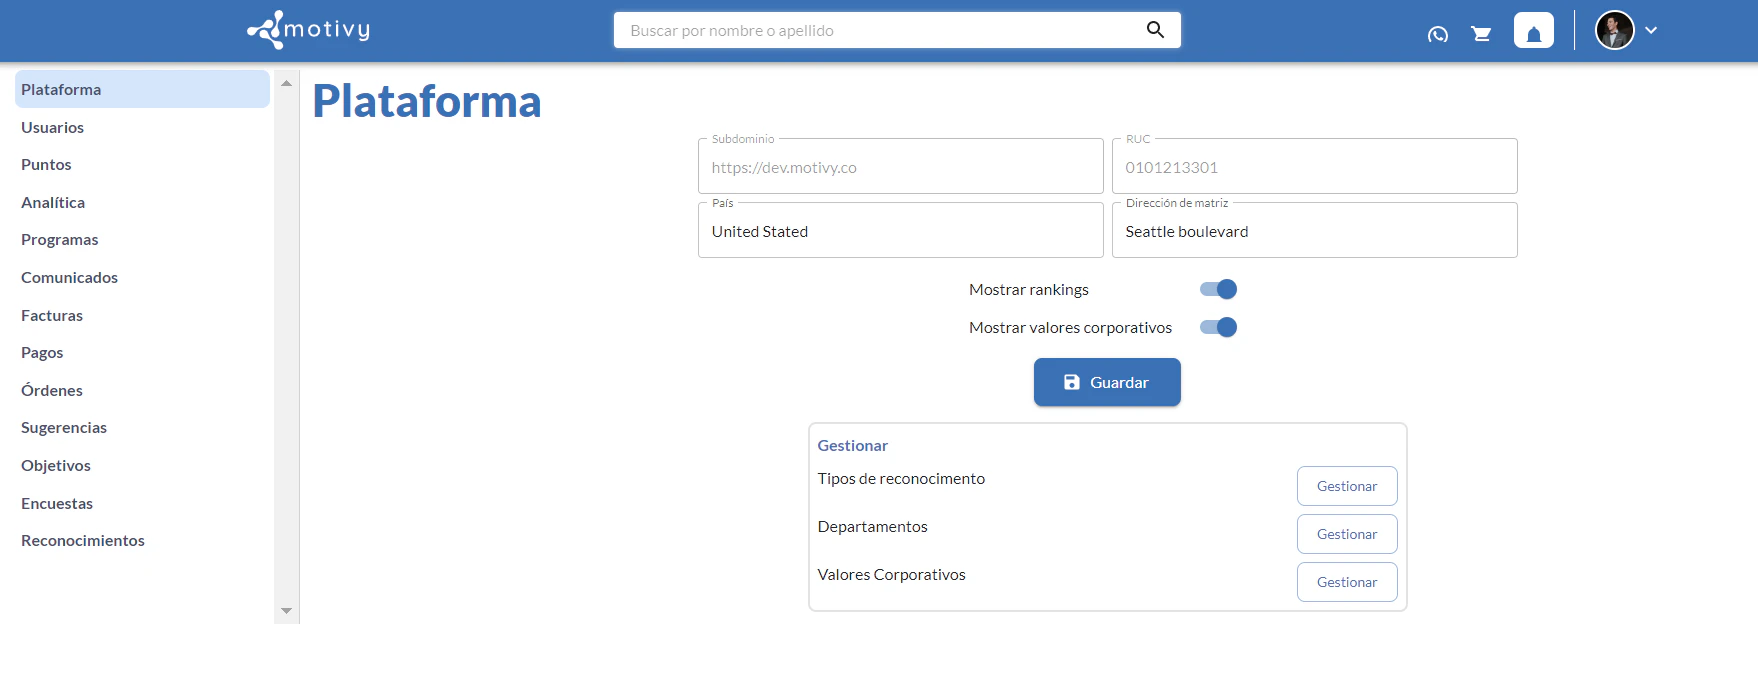Open Pagos in the sidebar
The height and width of the screenshot is (685, 1758).
(142, 352)
